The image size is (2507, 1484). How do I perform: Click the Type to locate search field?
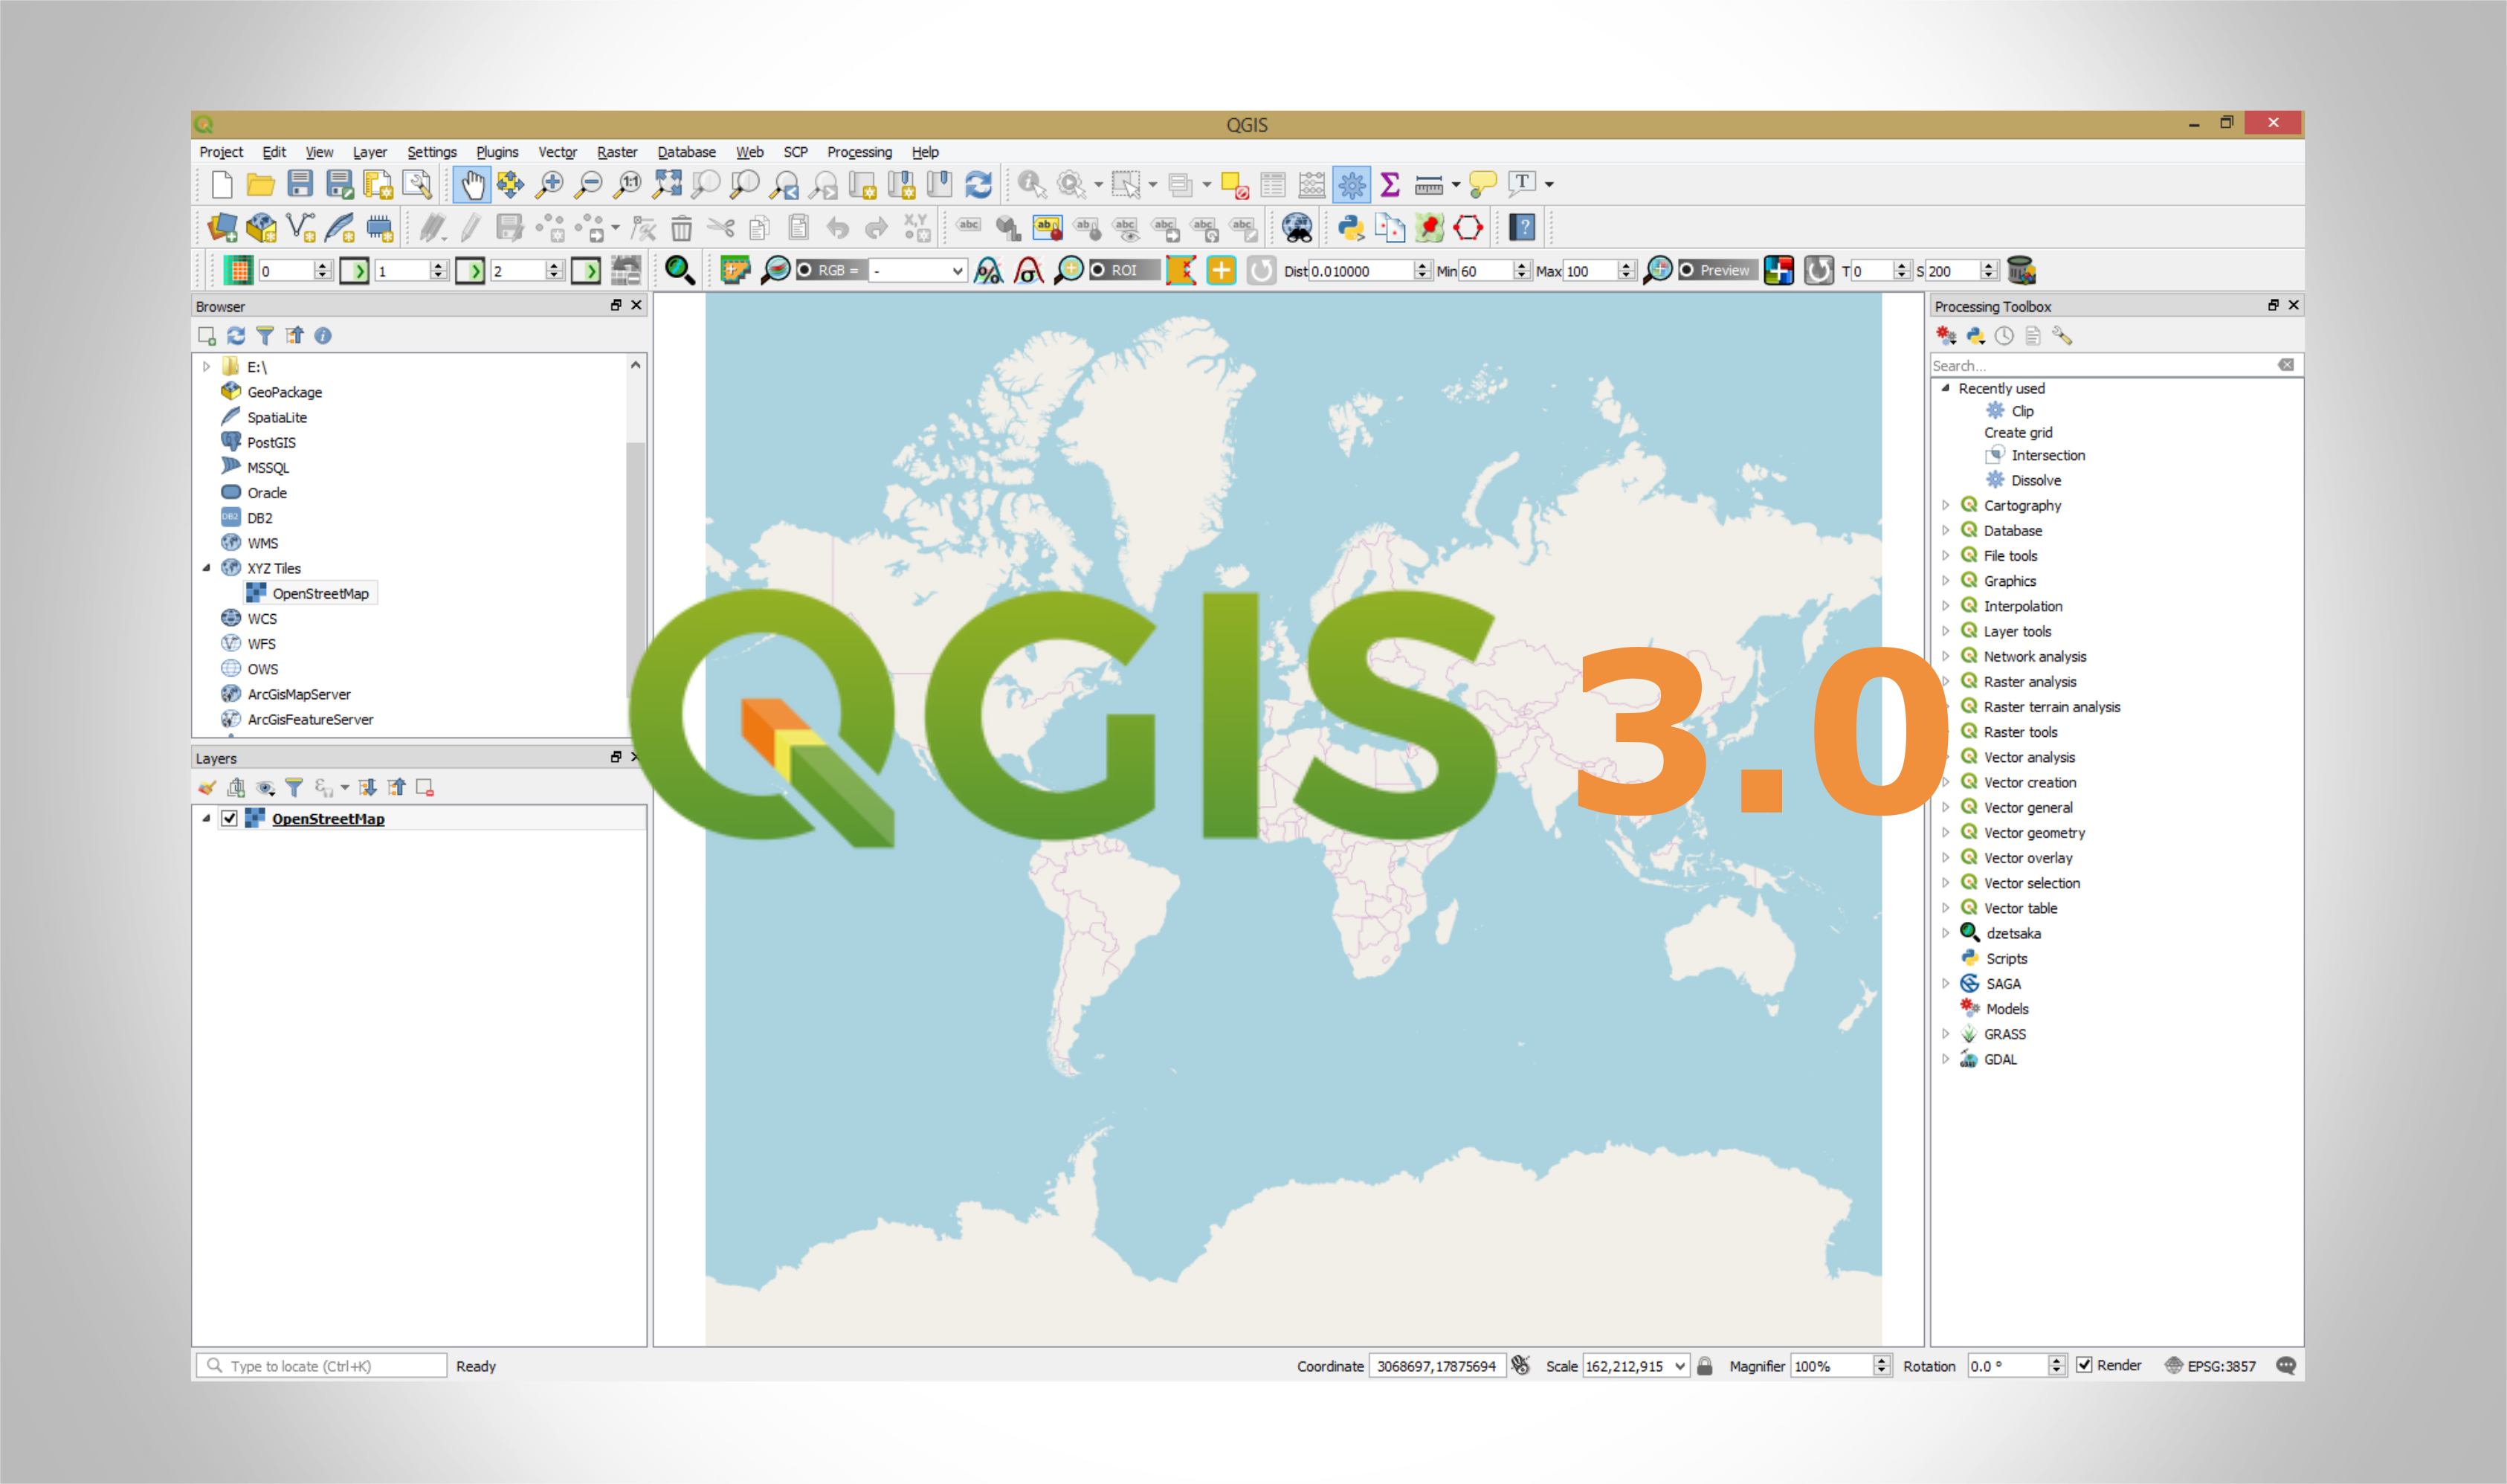click(321, 1366)
